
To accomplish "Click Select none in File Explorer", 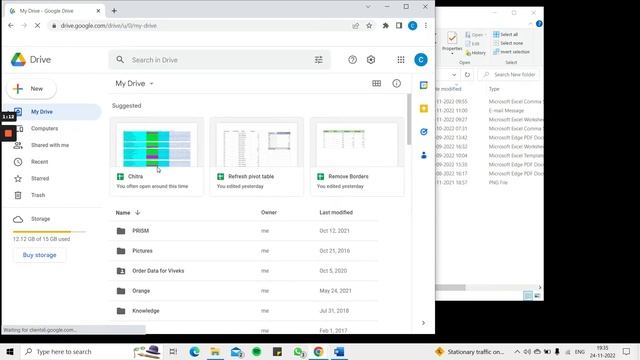I will (x=508, y=43).
